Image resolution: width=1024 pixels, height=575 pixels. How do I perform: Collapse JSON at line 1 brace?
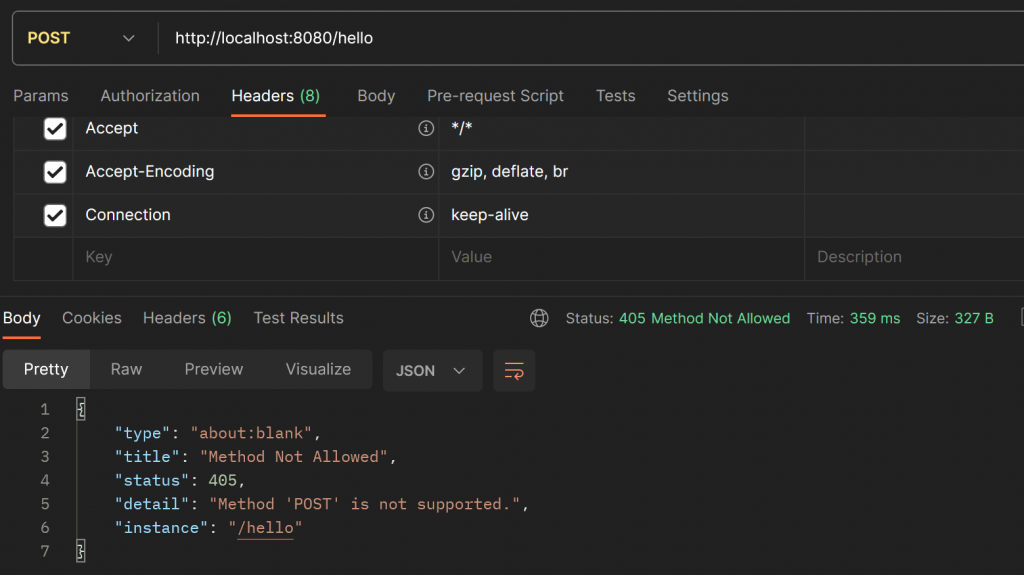point(81,409)
